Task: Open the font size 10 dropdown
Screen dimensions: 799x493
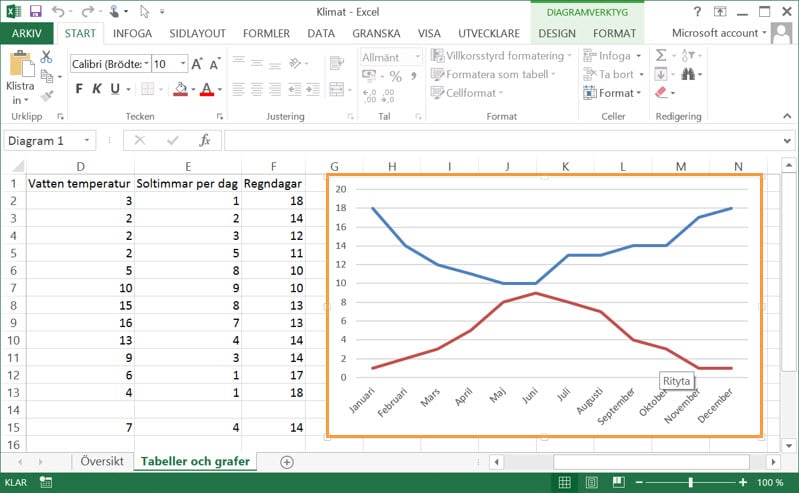Action: click(x=182, y=64)
